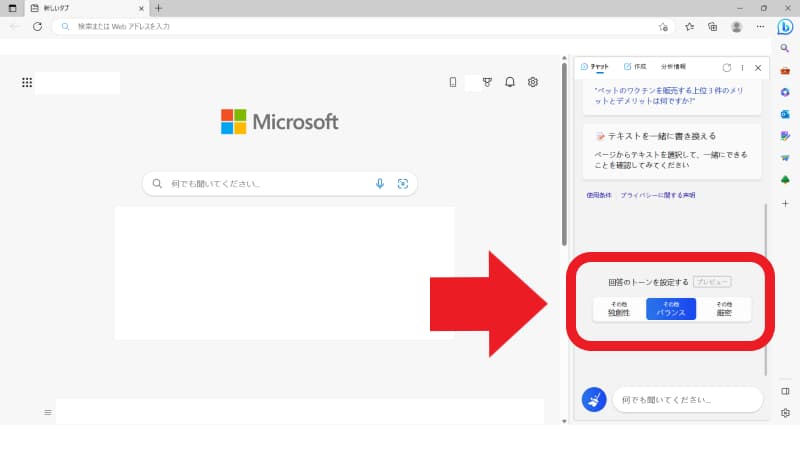
Task: Open the app launcher grid icon
Action: coord(27,82)
